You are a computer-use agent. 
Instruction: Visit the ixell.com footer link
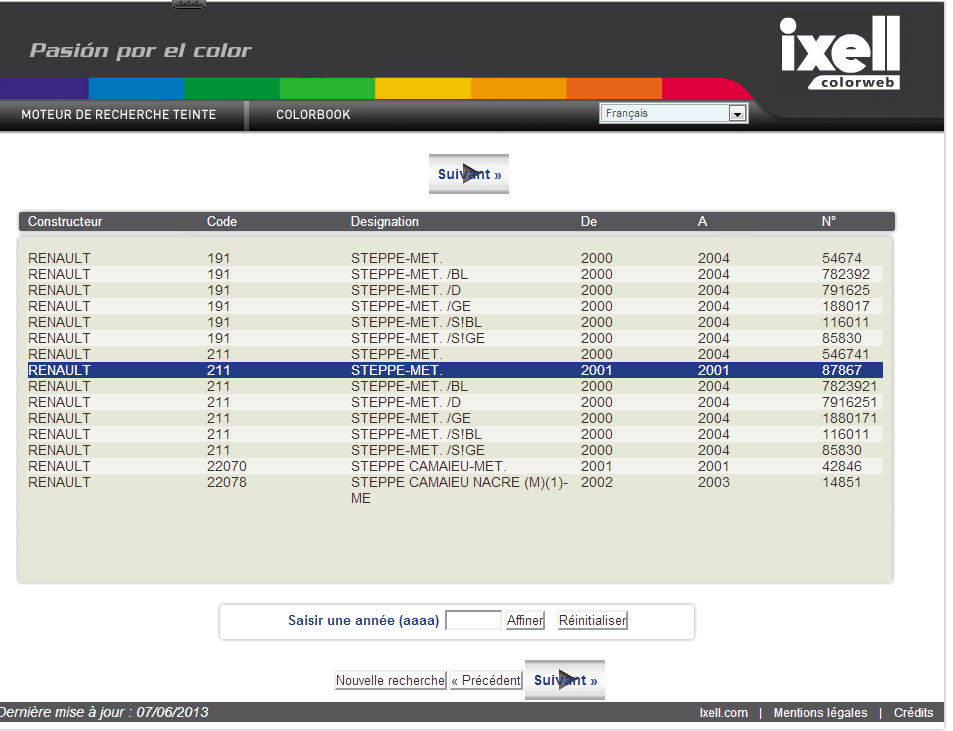coord(723,713)
